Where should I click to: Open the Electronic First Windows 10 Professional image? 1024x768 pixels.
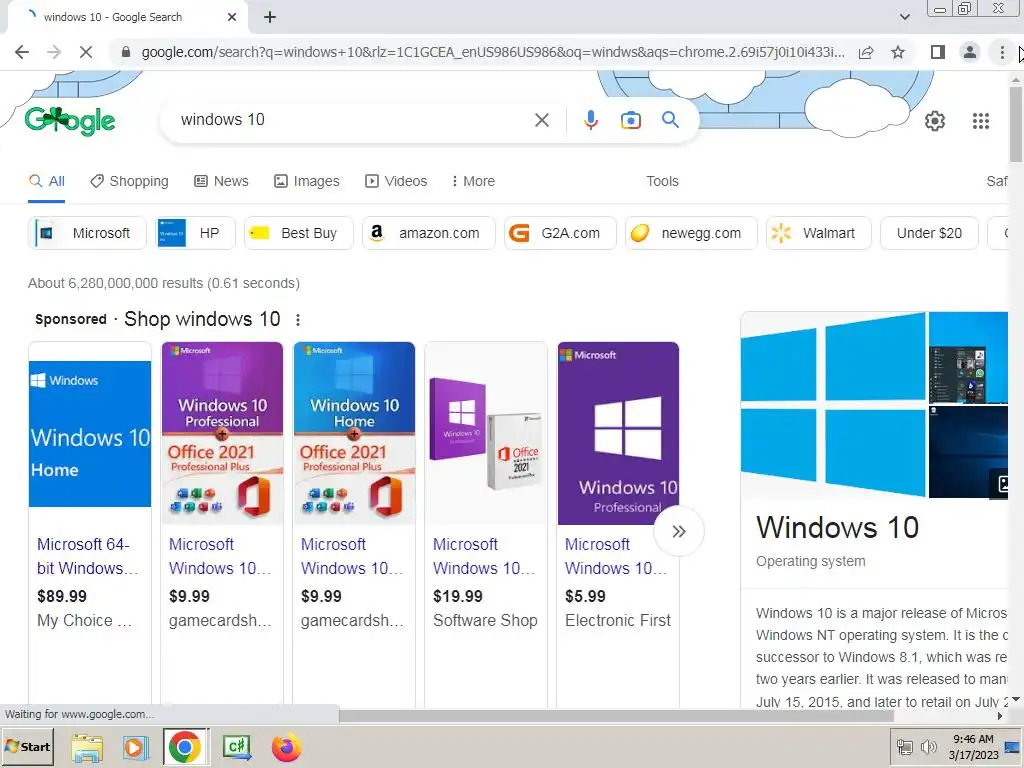pyautogui.click(x=618, y=433)
